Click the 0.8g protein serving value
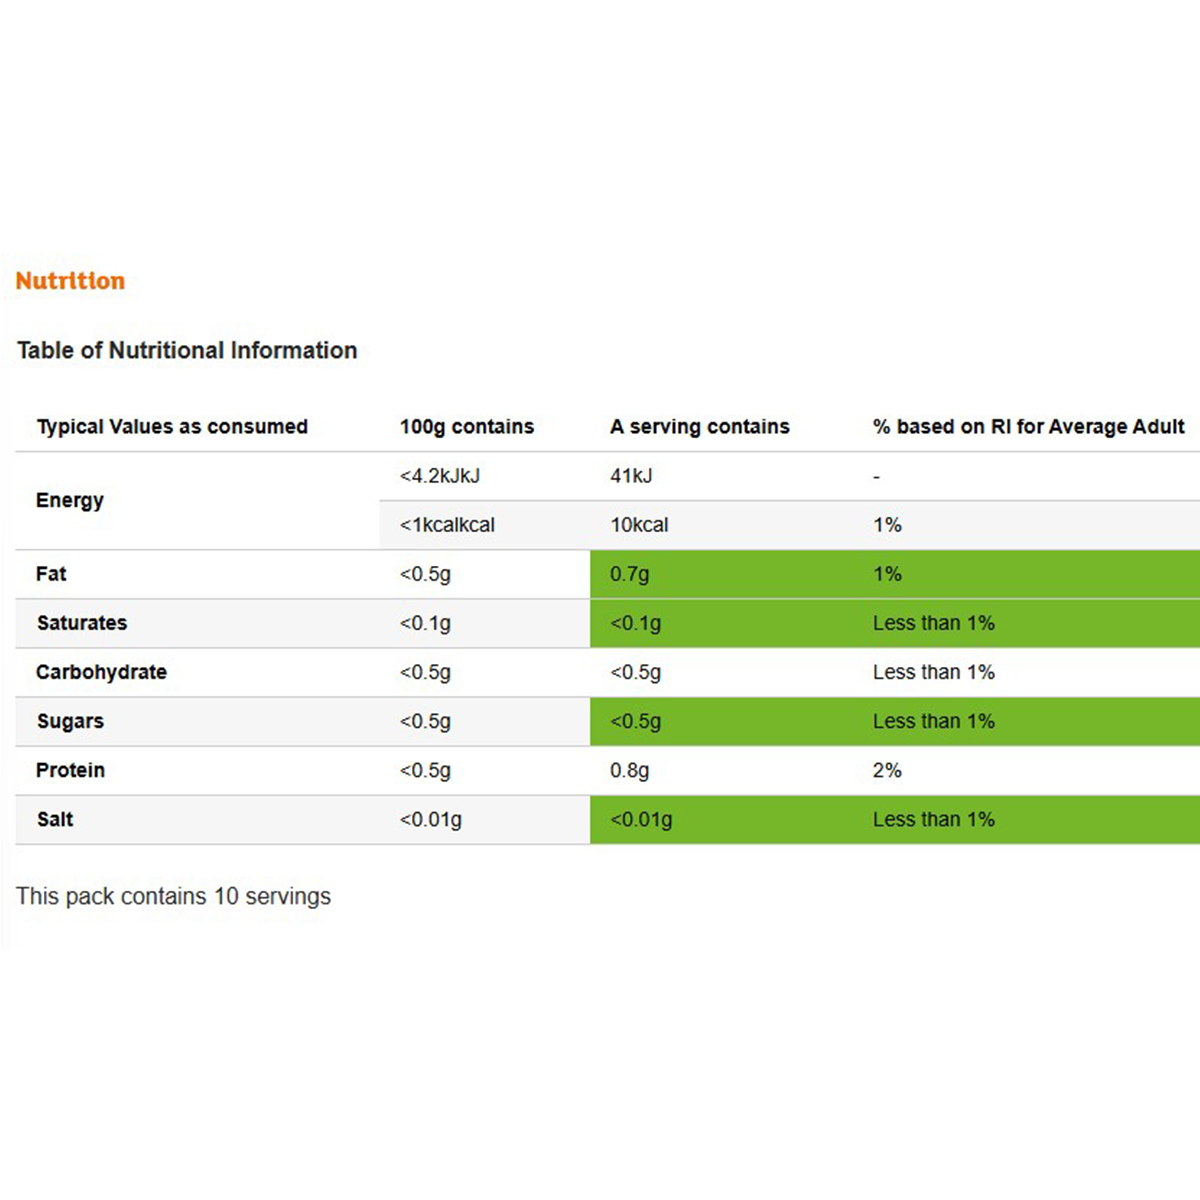 coord(629,771)
